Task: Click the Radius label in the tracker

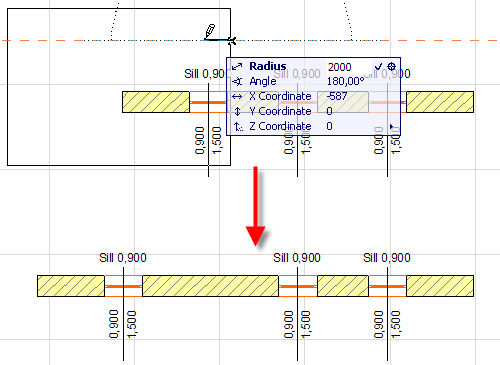Action: [x=268, y=66]
